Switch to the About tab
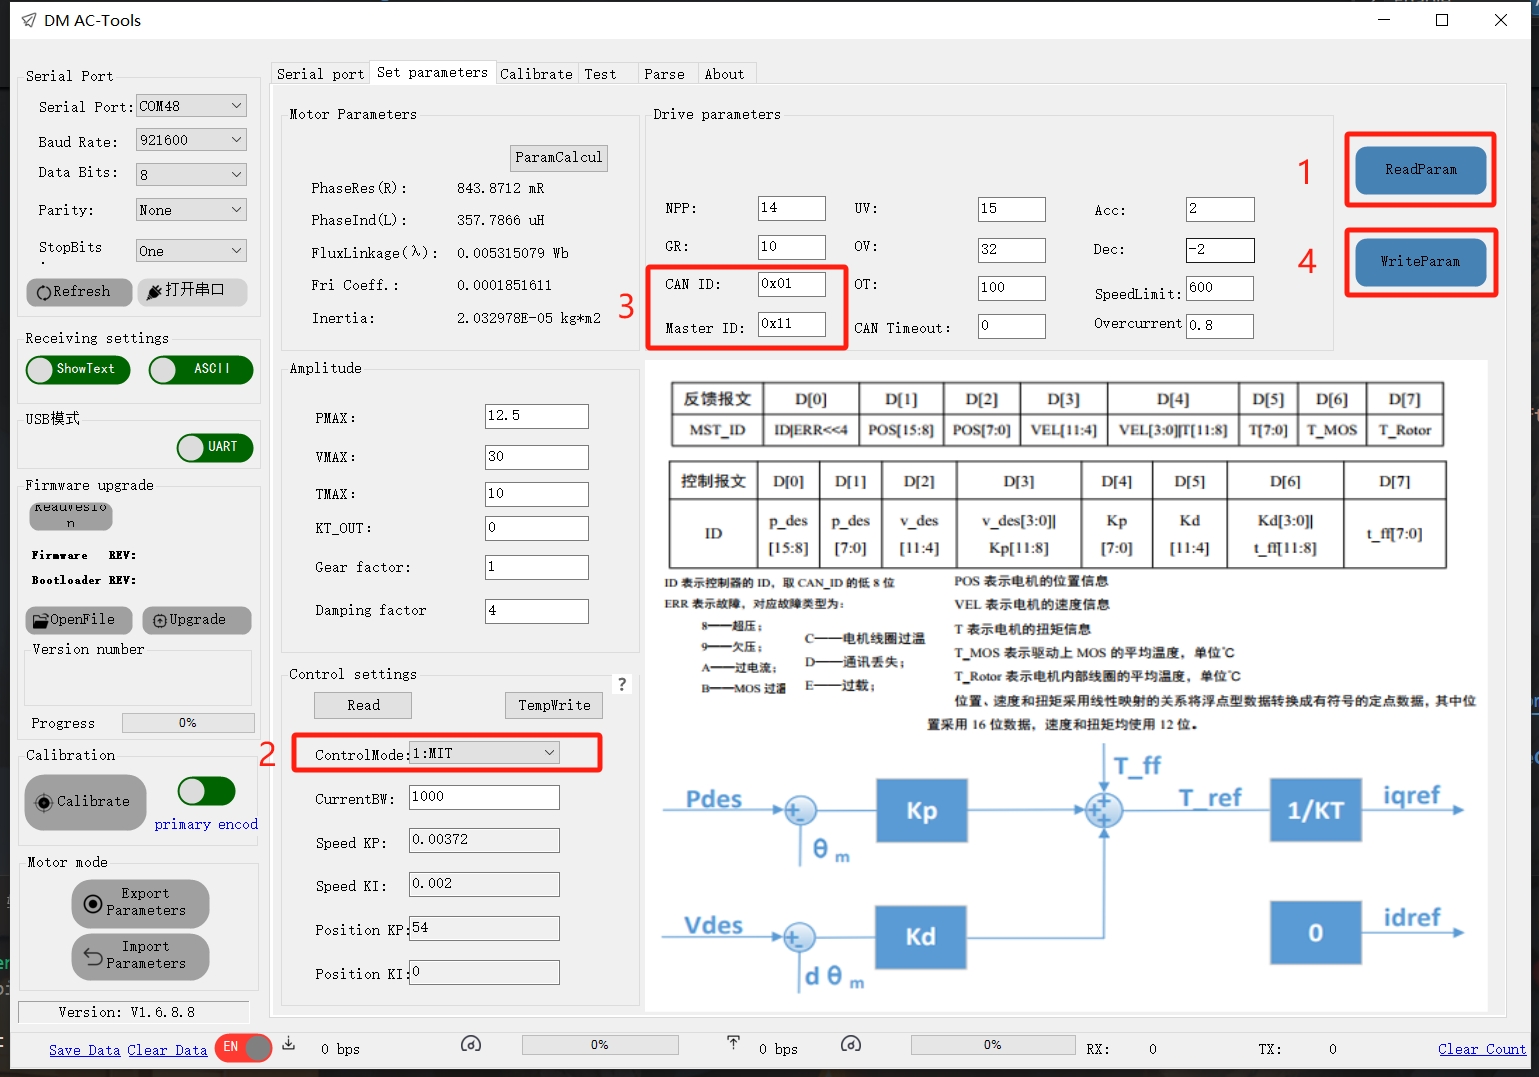 [725, 74]
